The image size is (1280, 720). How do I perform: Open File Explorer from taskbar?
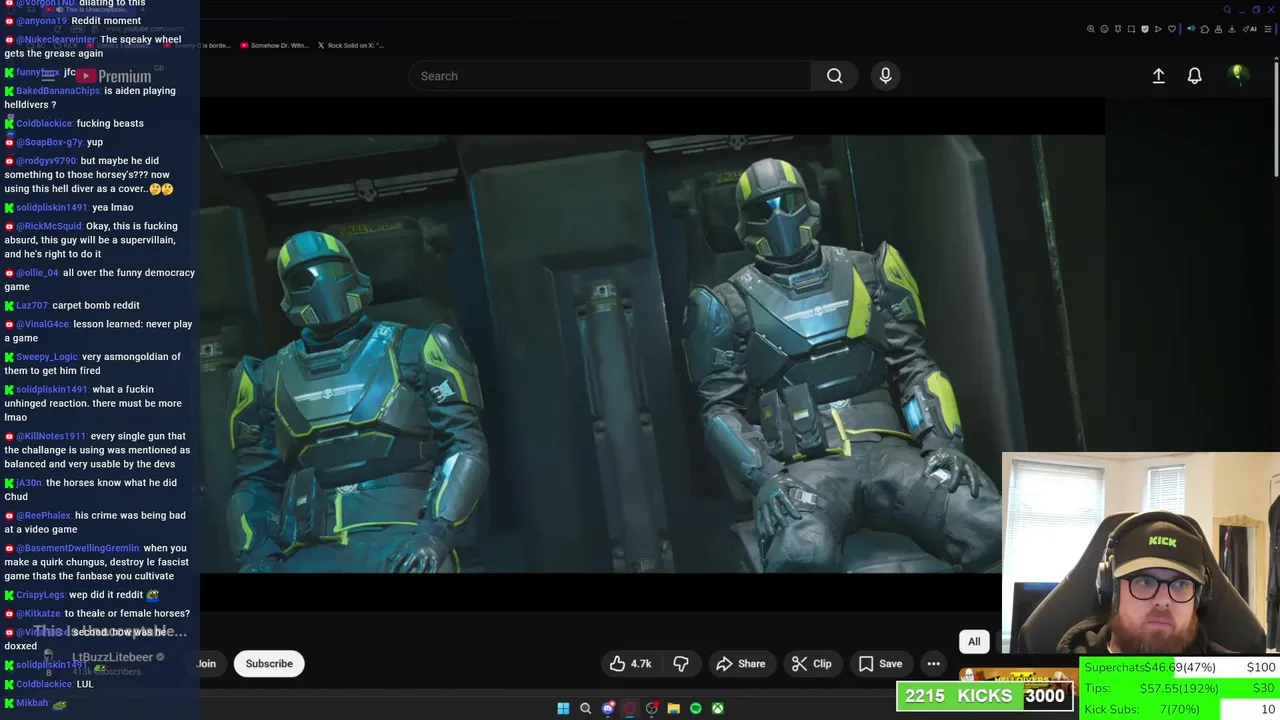pos(674,708)
